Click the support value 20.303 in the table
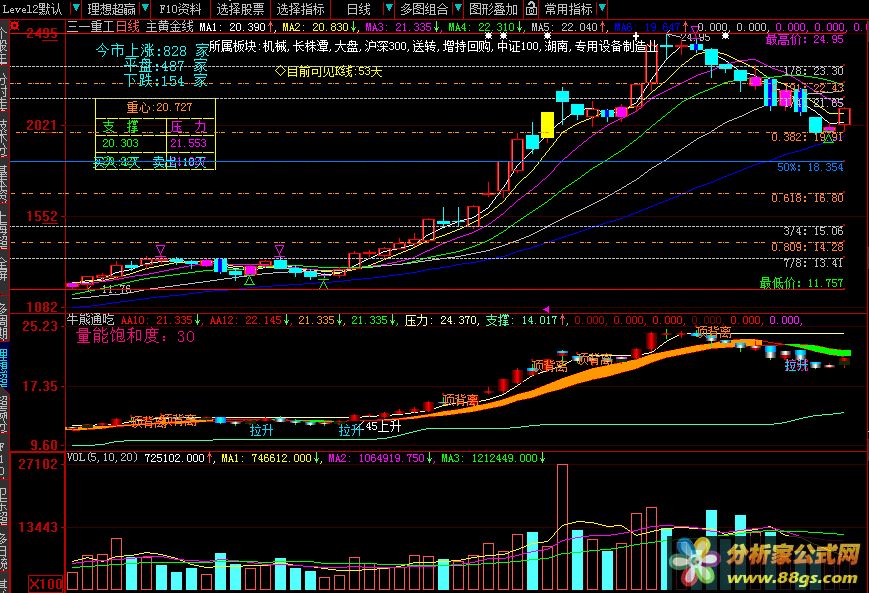This screenshot has height=593, width=869. click(x=120, y=143)
